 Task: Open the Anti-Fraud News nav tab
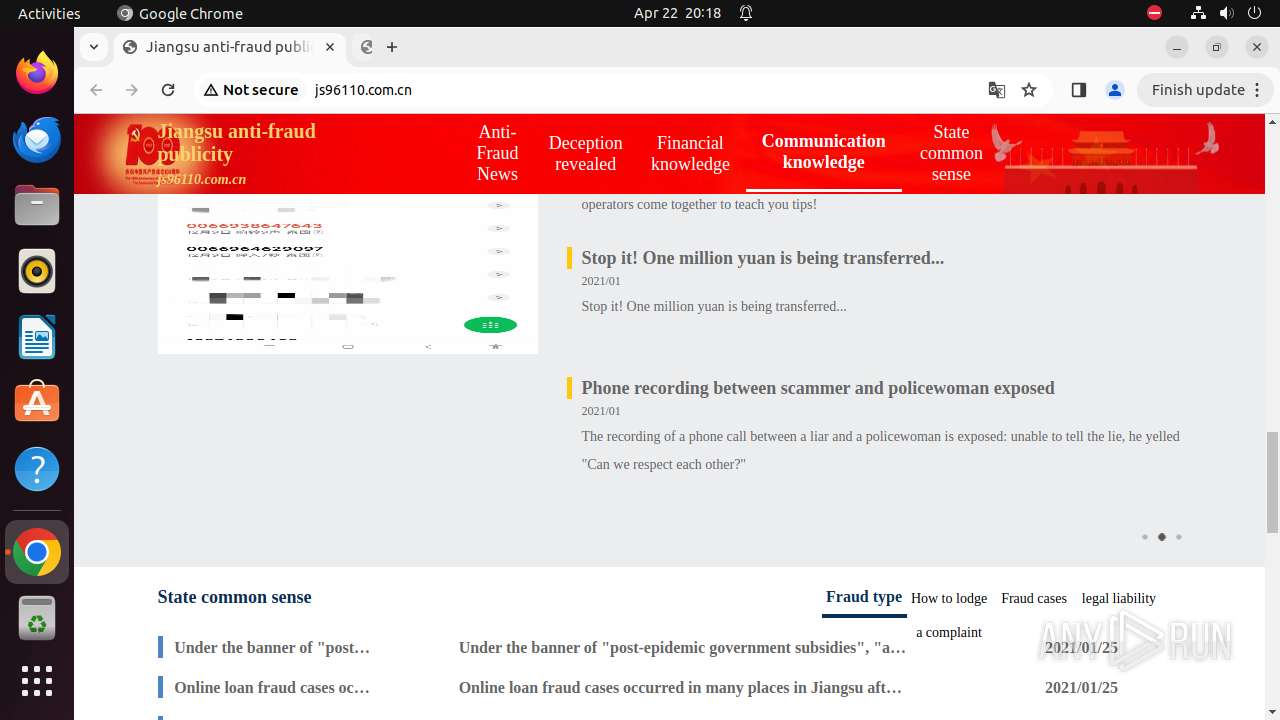click(x=497, y=153)
